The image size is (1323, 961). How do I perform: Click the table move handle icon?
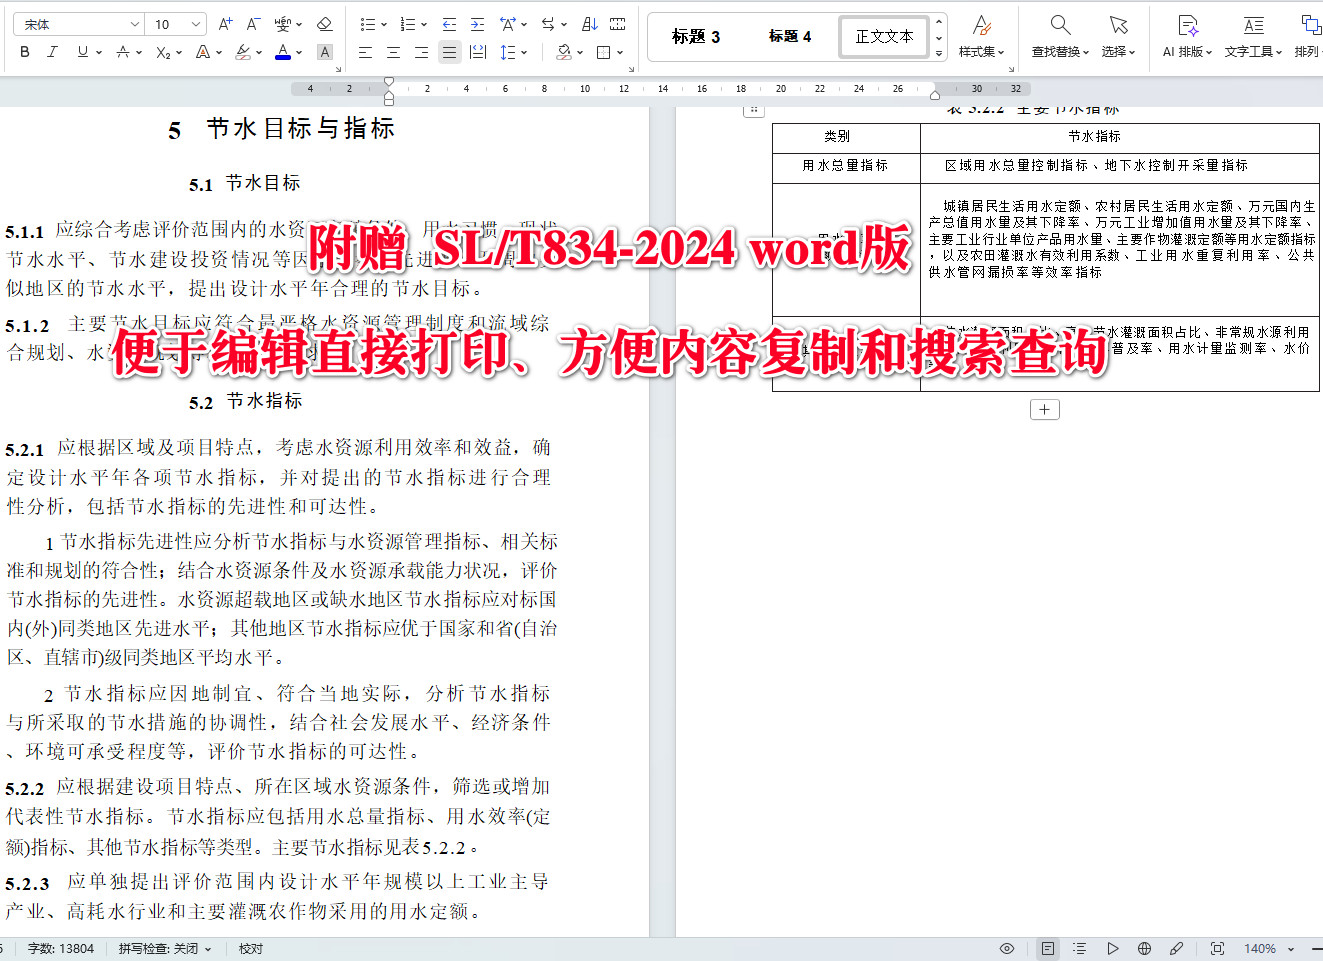(754, 110)
